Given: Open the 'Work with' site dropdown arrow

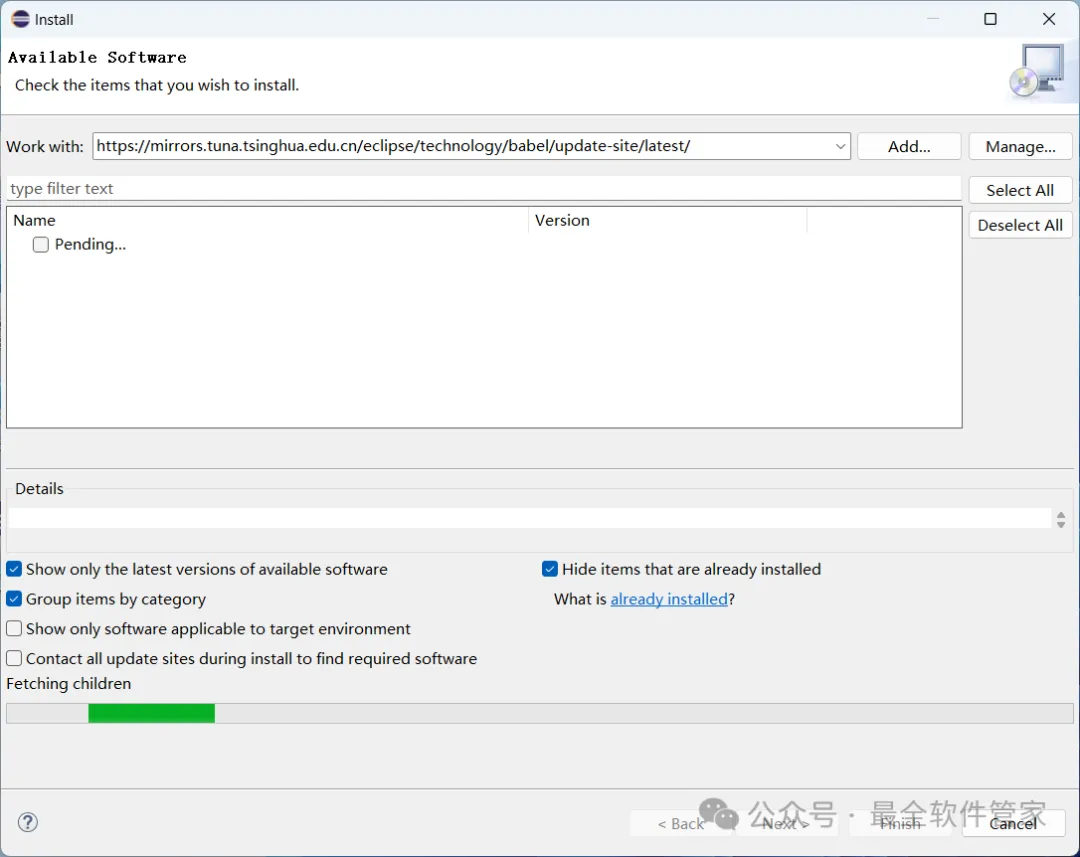Looking at the screenshot, I should pyautogui.click(x=840, y=146).
